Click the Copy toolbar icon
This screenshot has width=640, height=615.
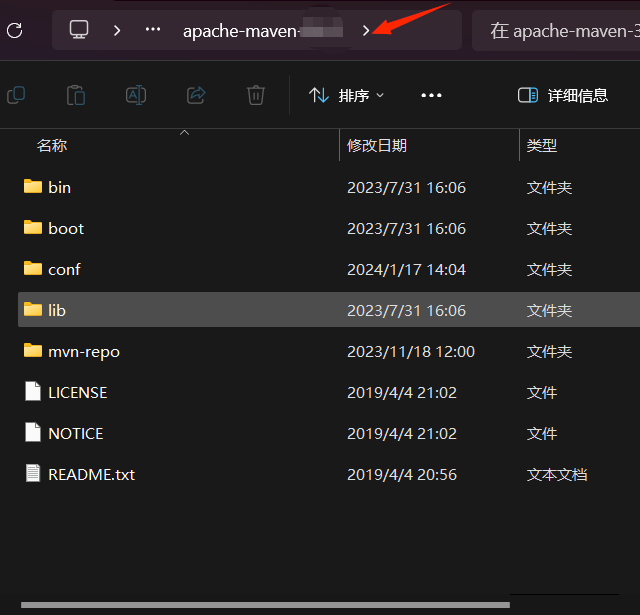coord(16,95)
